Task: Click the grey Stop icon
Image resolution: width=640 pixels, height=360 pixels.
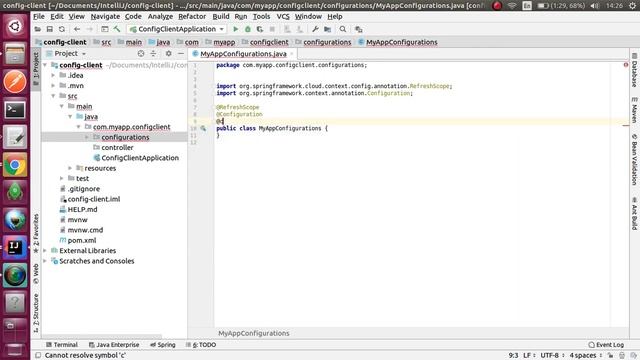Action: click(272, 29)
